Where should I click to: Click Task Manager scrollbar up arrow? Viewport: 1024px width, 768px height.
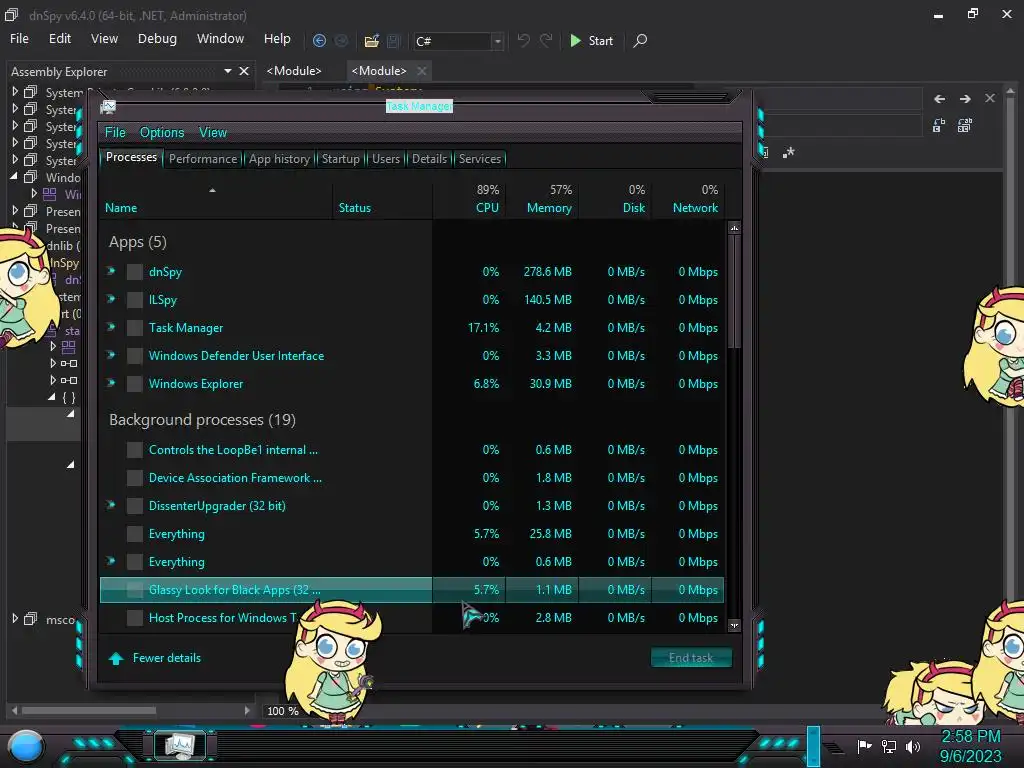pyautogui.click(x=734, y=228)
